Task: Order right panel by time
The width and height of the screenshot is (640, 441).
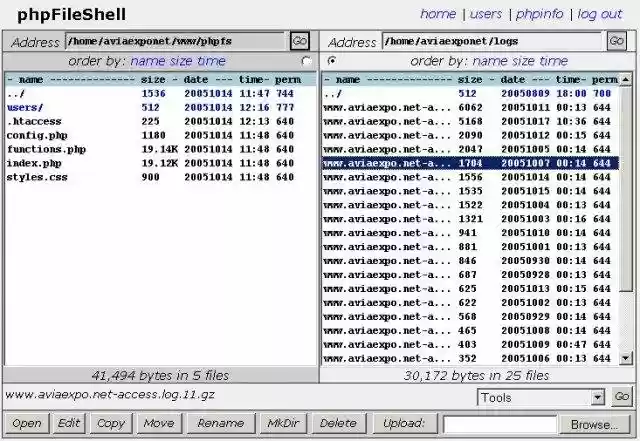Action: click(553, 61)
